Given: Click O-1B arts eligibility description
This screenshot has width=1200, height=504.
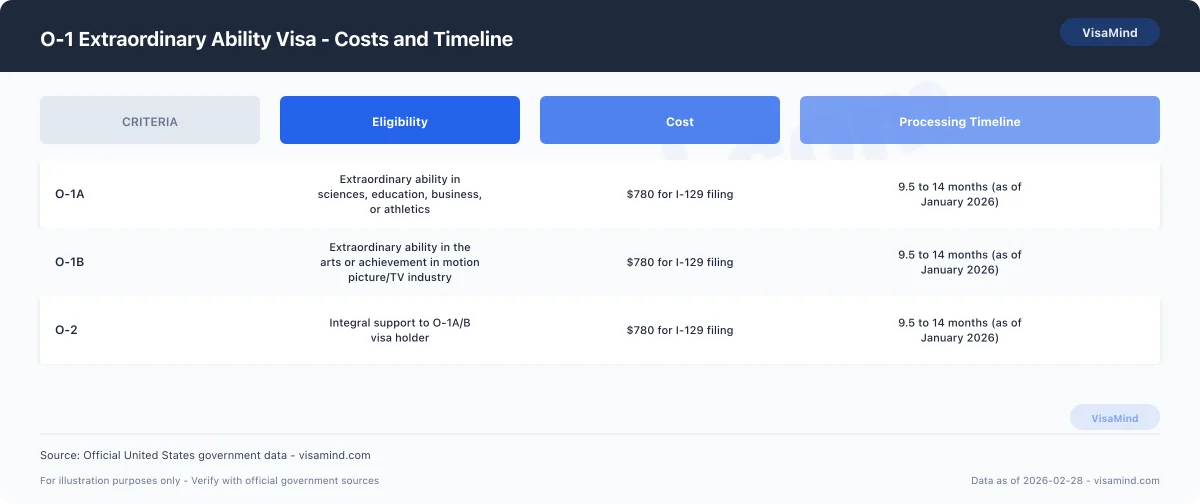Looking at the screenshot, I should (400, 262).
